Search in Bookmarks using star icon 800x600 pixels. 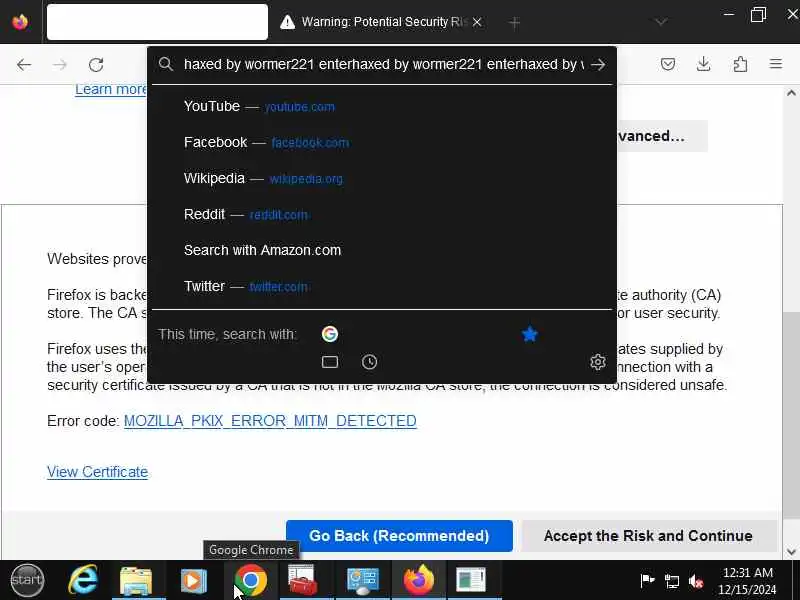coord(530,334)
